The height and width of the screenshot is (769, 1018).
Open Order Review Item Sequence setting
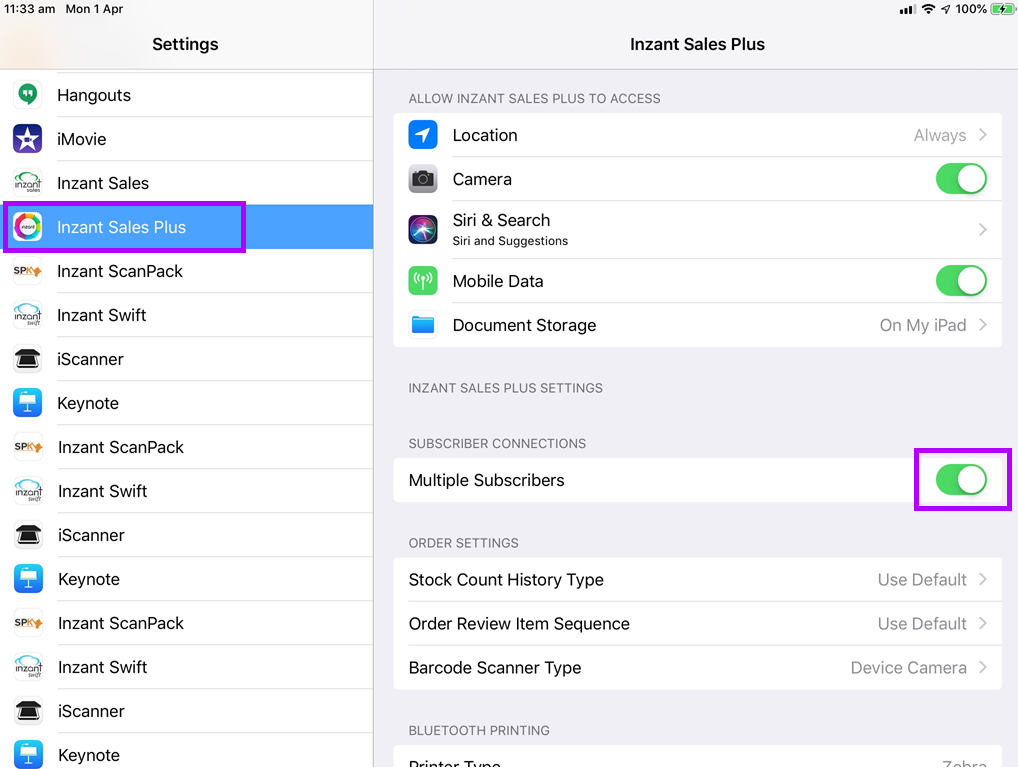tap(519, 624)
